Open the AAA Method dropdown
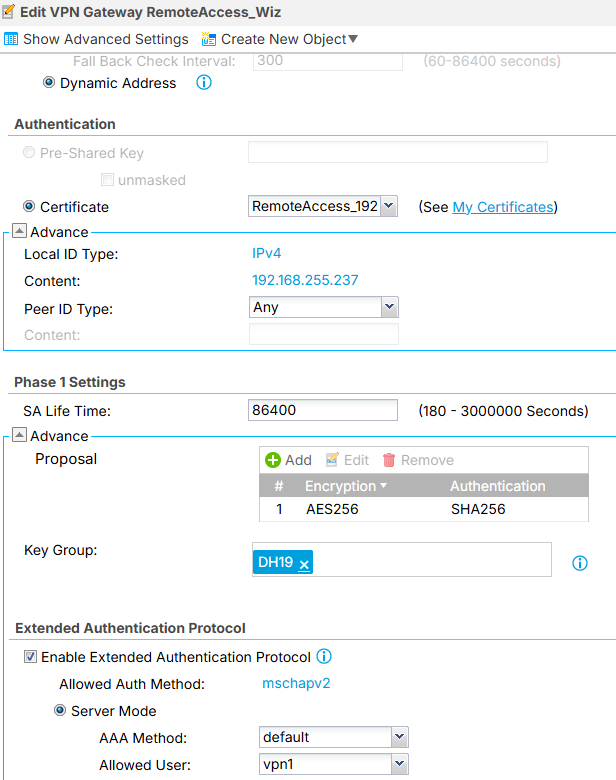 pos(399,737)
